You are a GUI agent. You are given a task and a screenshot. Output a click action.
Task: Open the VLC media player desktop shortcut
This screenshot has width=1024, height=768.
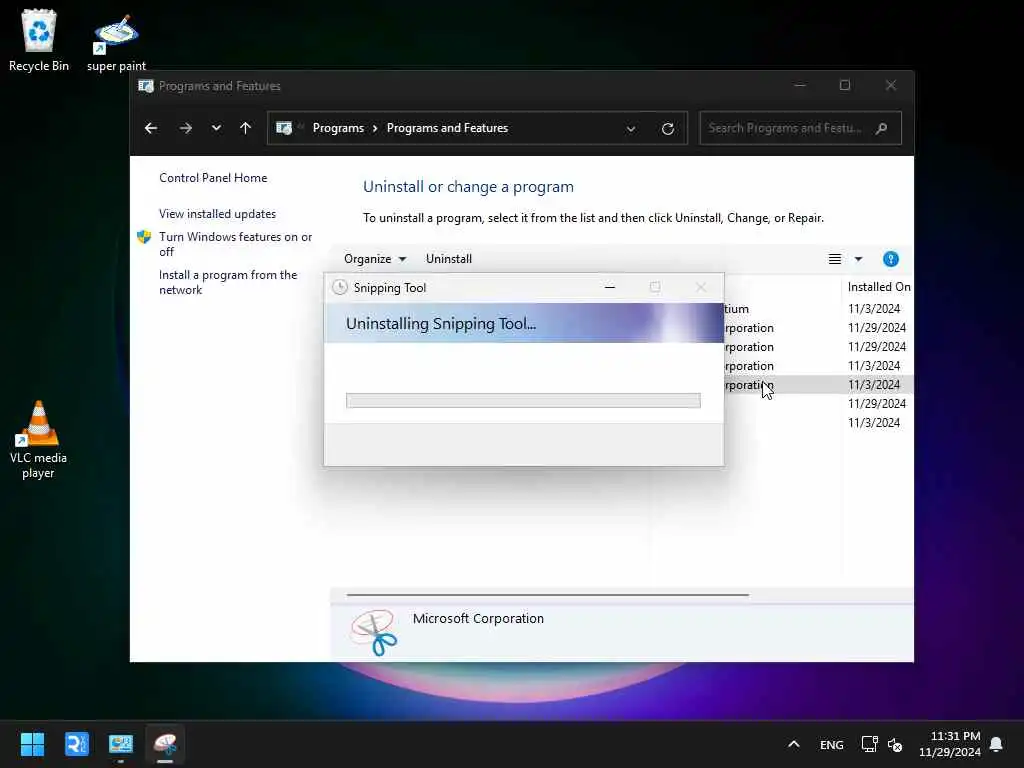tap(39, 439)
